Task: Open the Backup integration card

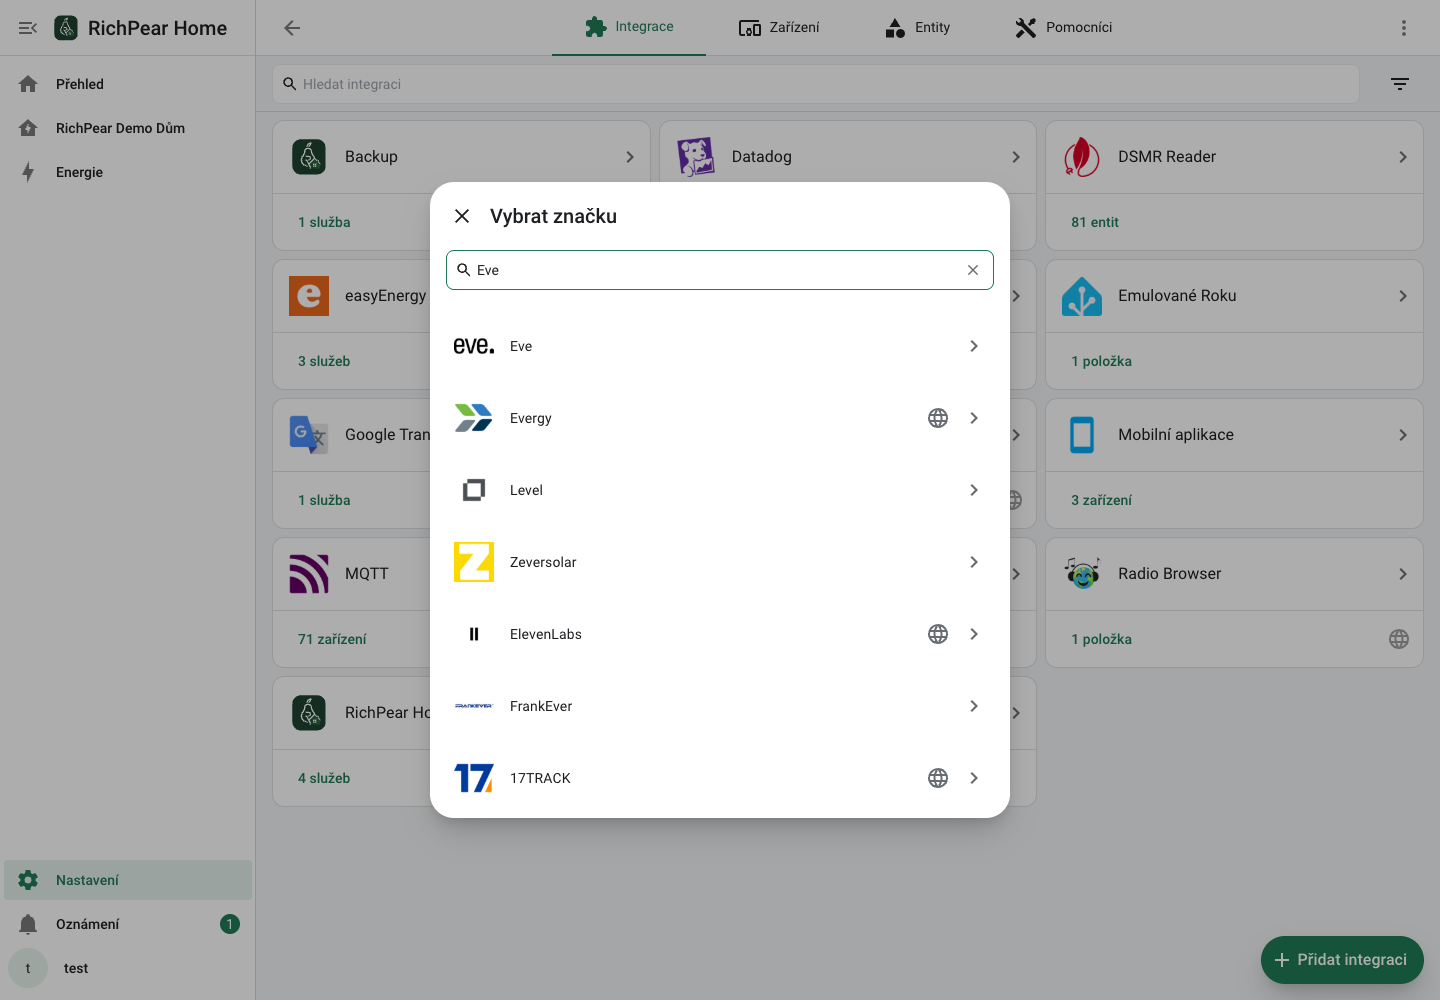Action: [x=461, y=157]
